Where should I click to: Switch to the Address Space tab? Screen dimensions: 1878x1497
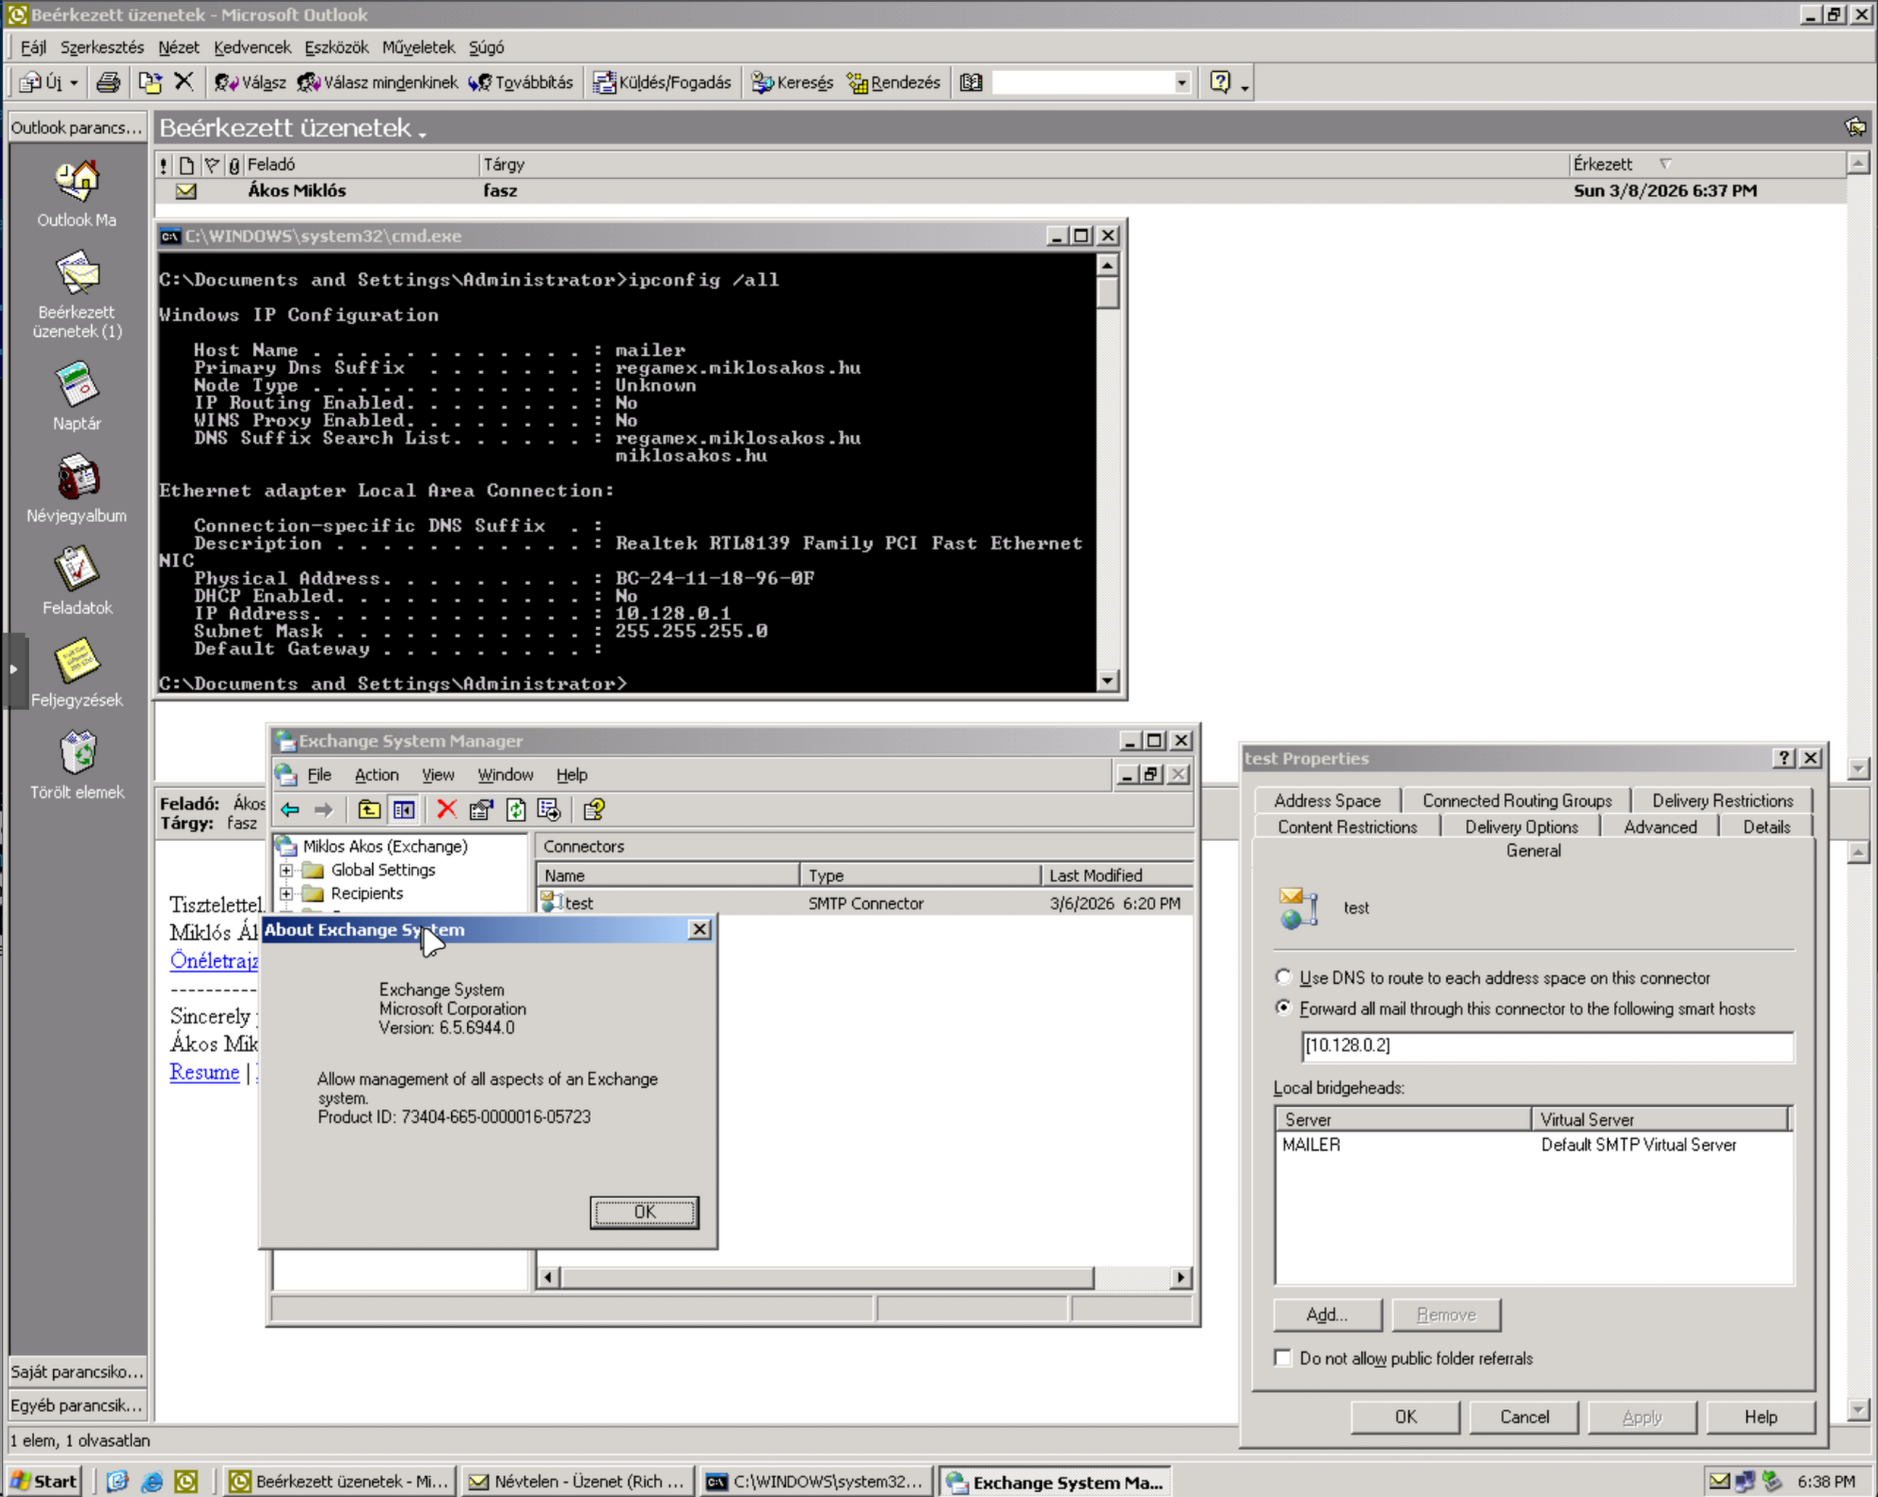(1326, 800)
